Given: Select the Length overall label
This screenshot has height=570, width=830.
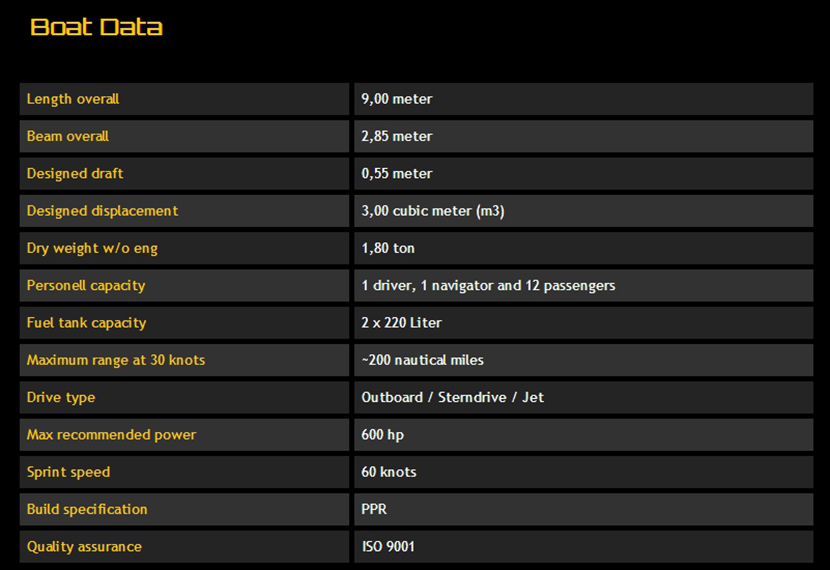Looking at the screenshot, I should tap(73, 99).
